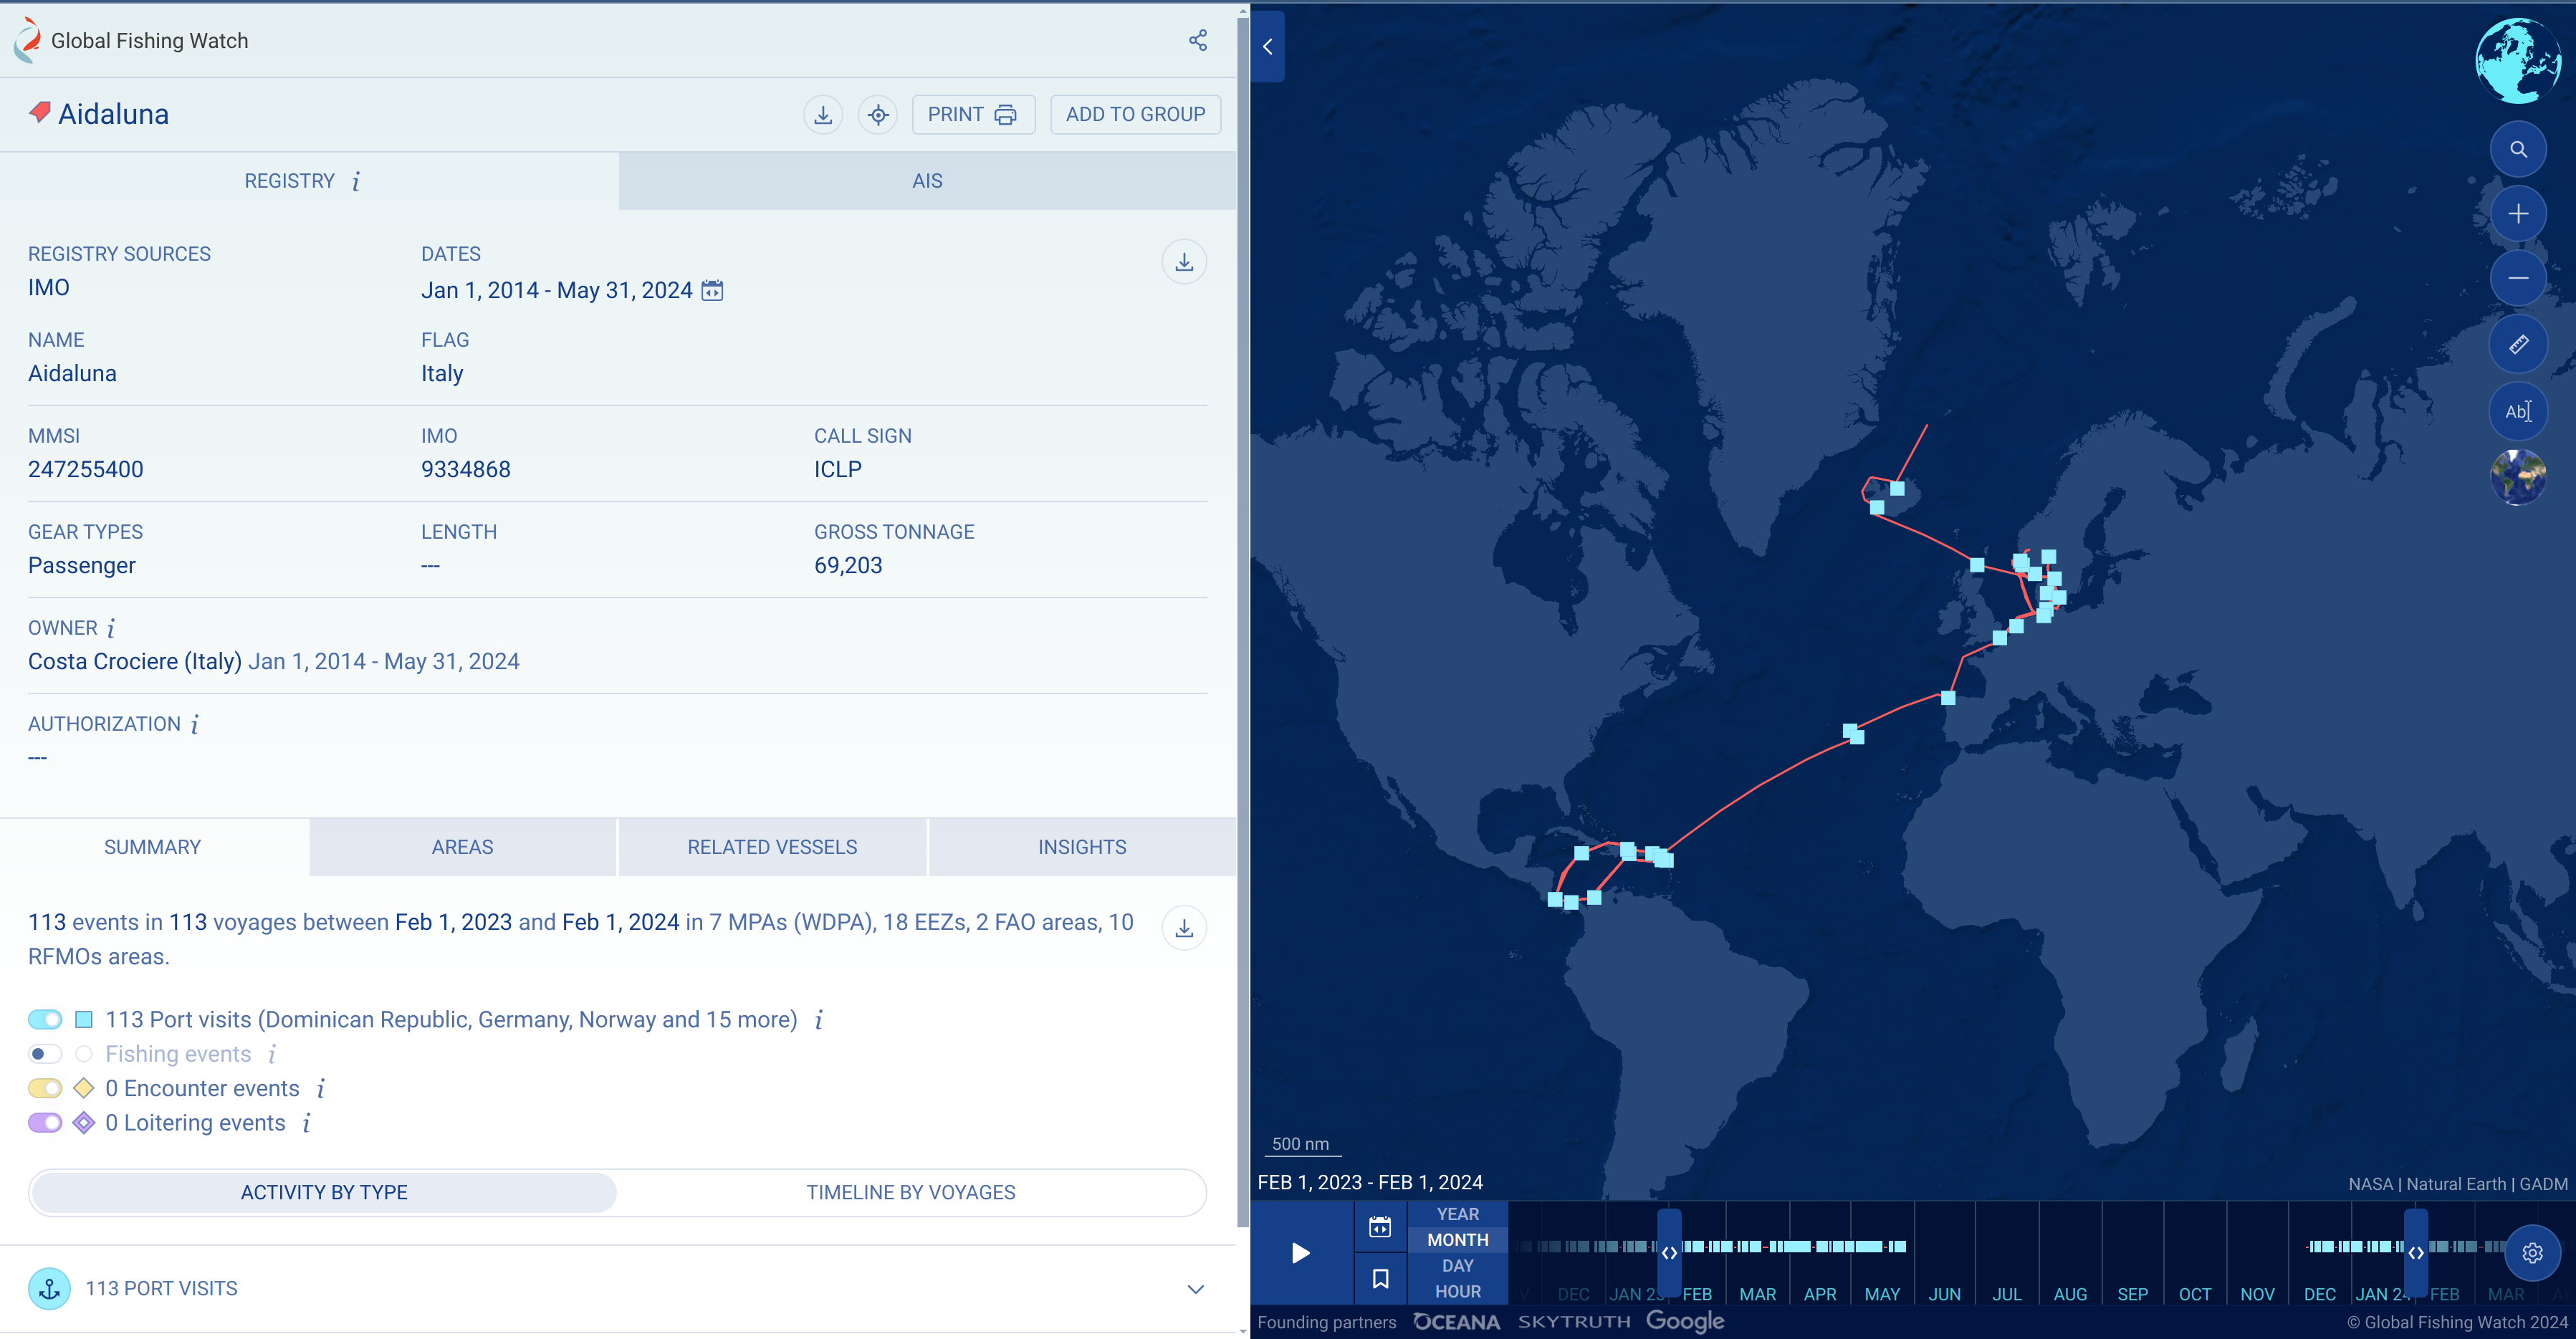Set timebar interval to Hour

(x=1457, y=1291)
